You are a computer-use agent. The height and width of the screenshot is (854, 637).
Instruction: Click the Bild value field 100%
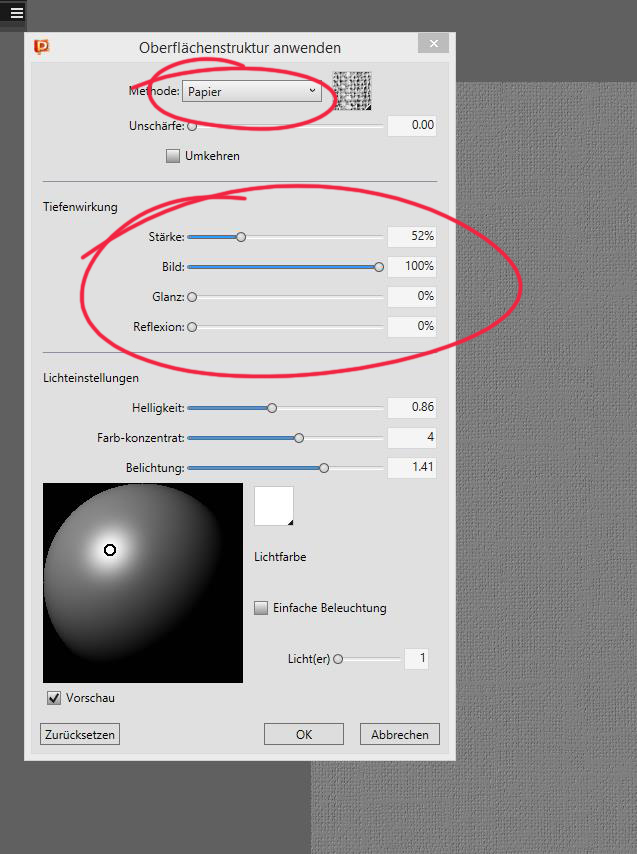coord(412,266)
